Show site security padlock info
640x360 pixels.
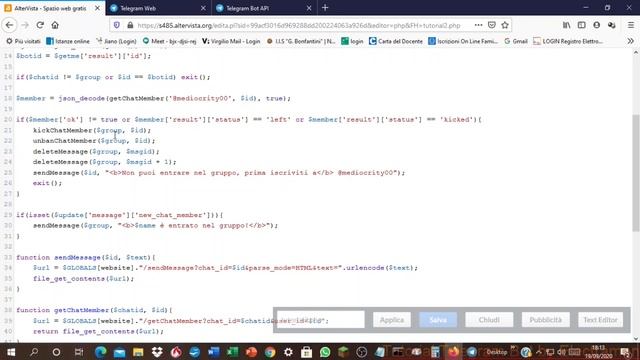pyautogui.click(x=130, y=25)
